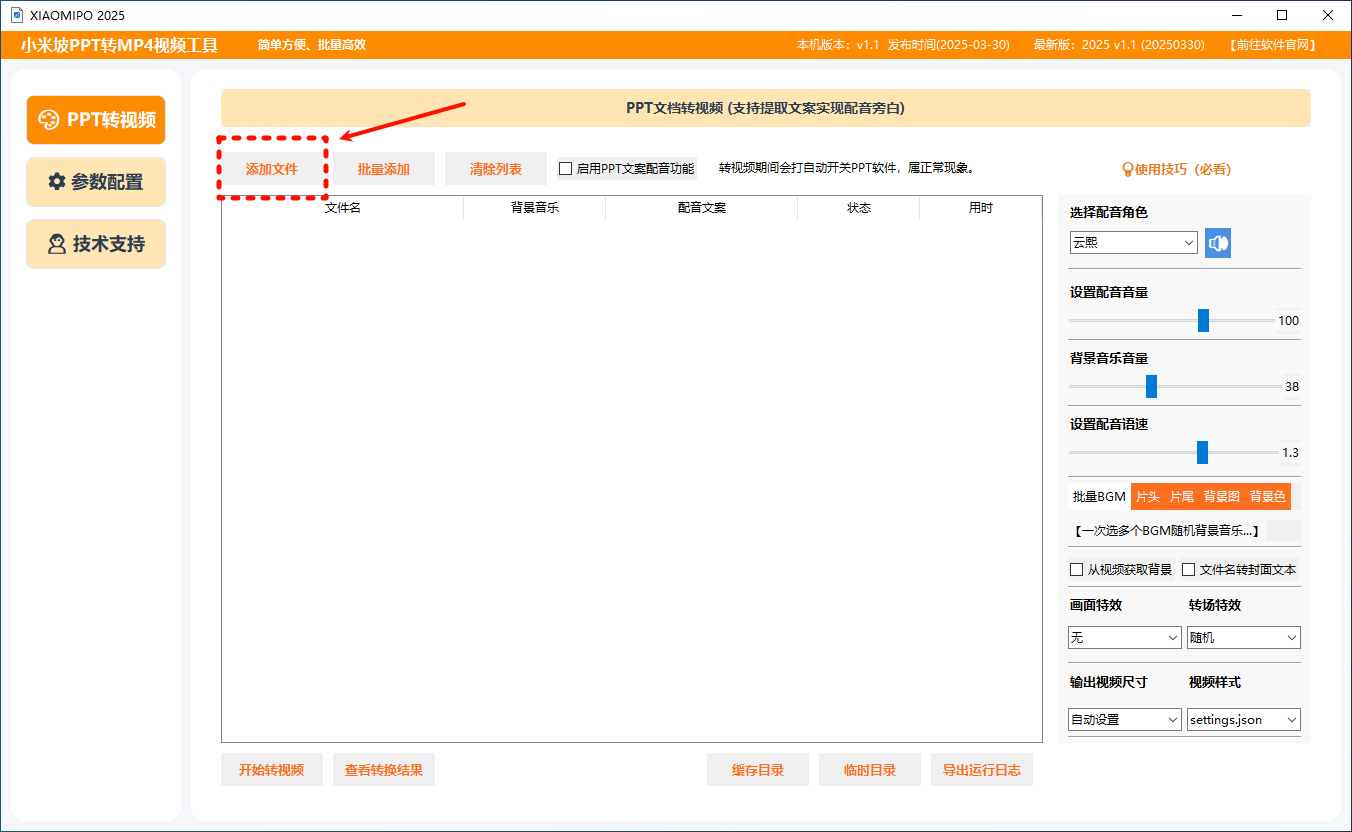This screenshot has width=1352, height=832.
Task: Switch to the 背景色 tab
Action: tap(1267, 496)
